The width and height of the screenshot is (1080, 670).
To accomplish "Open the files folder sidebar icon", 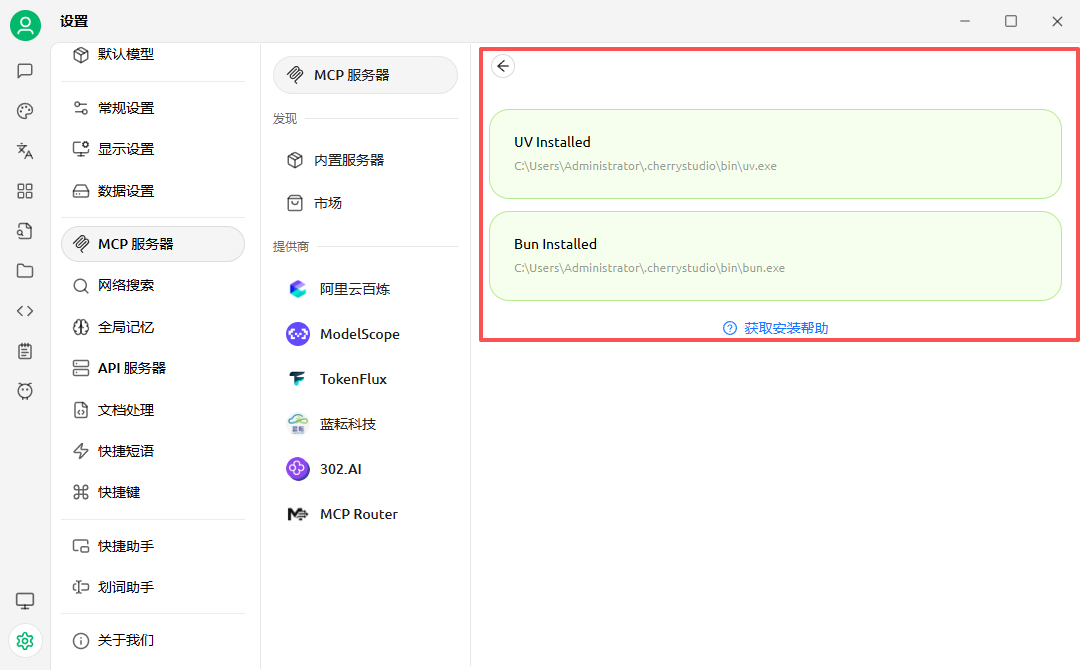I will 25,271.
